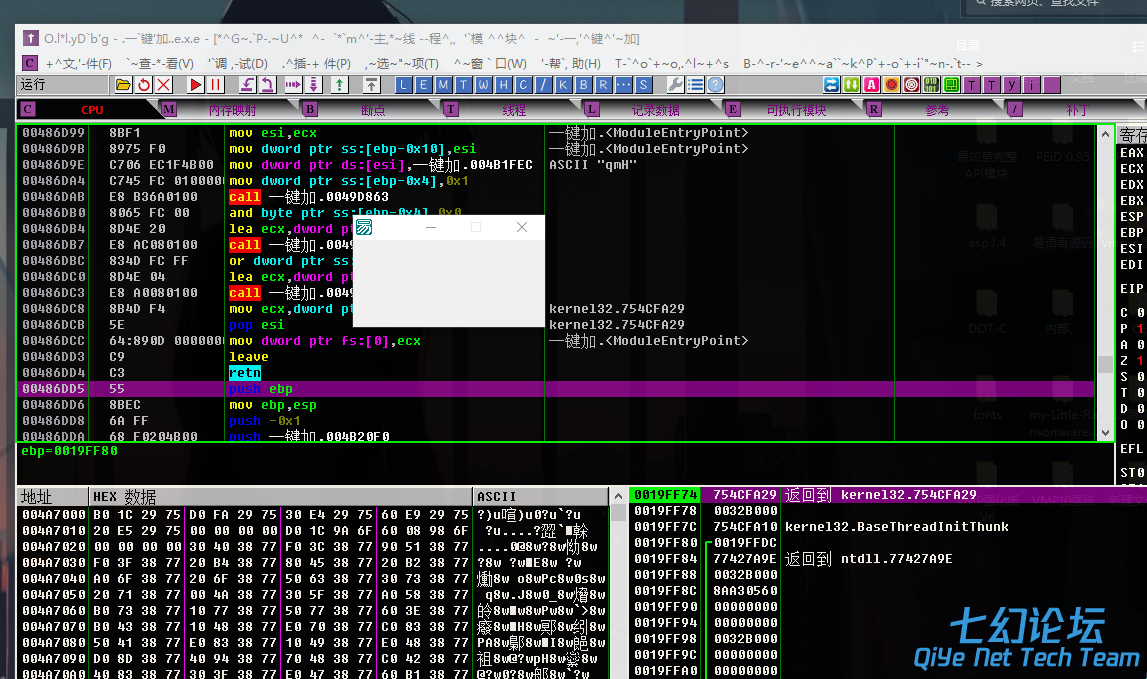
Task: Click the Go to address toolbar icon
Action: click(372, 85)
